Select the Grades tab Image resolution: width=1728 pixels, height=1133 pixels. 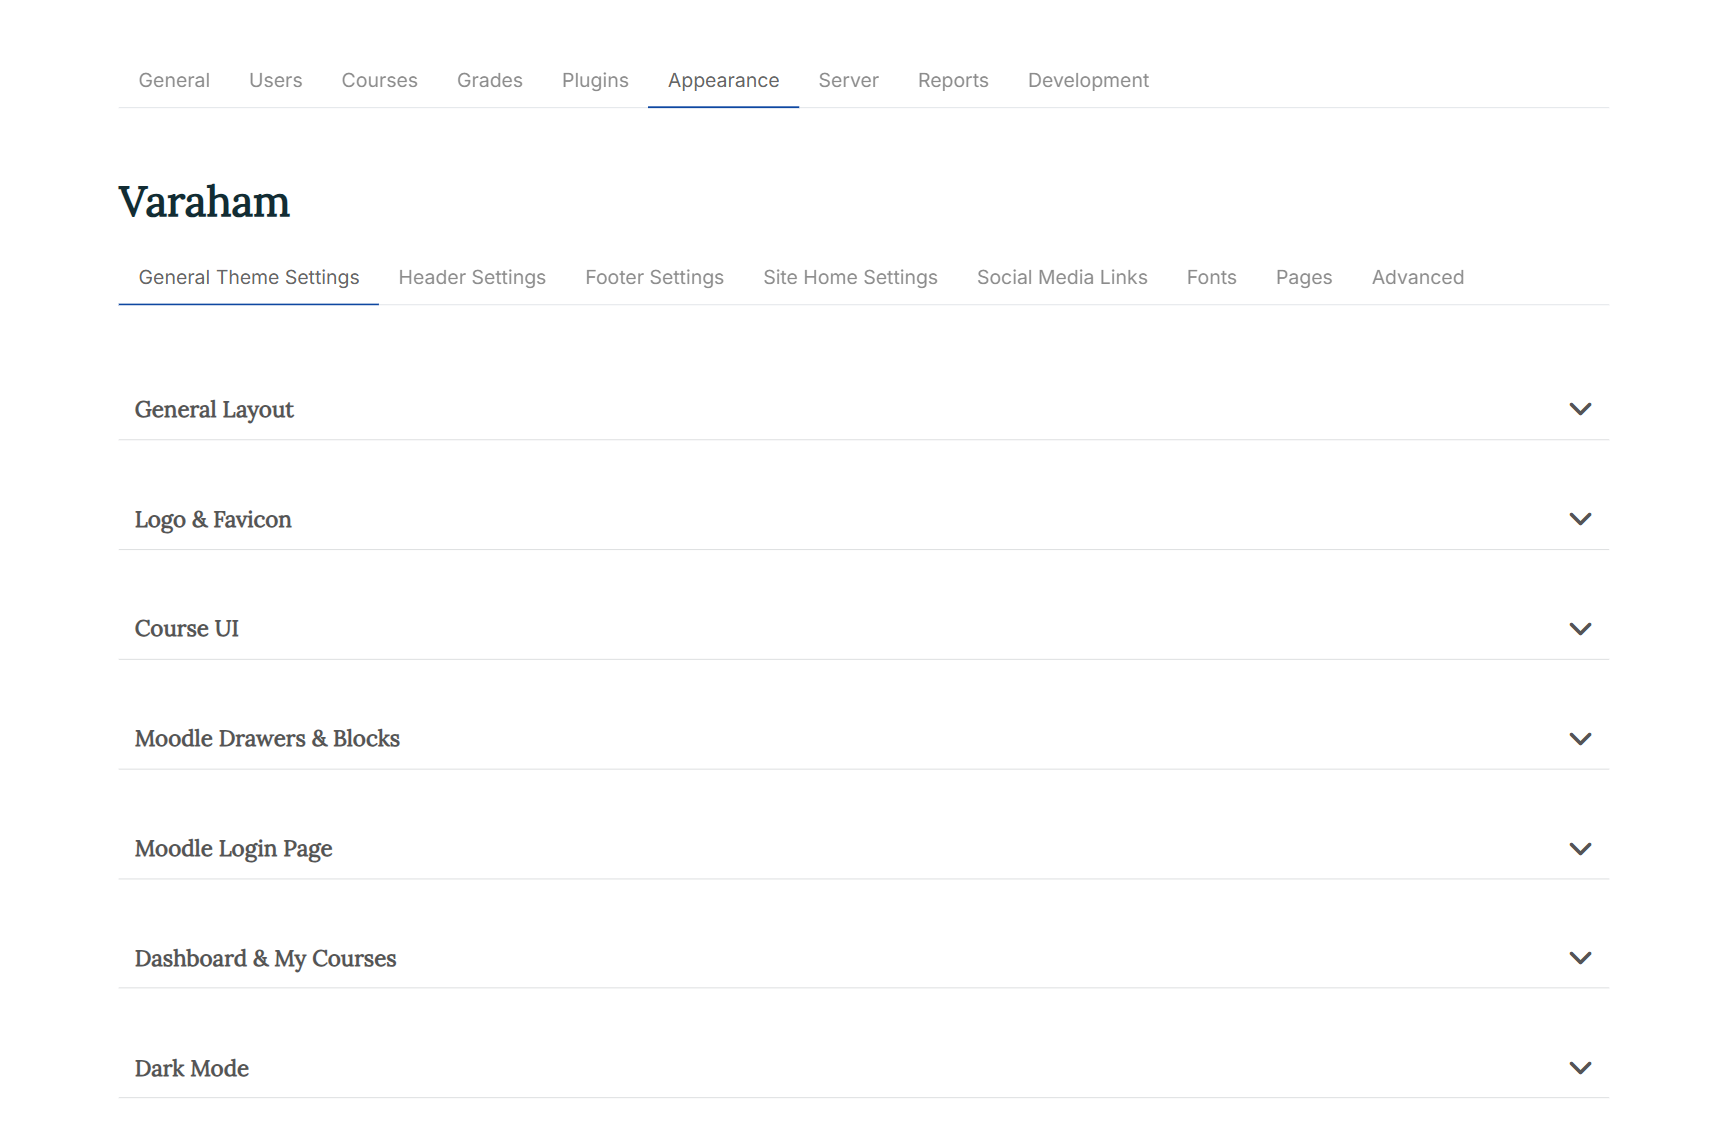(x=489, y=80)
